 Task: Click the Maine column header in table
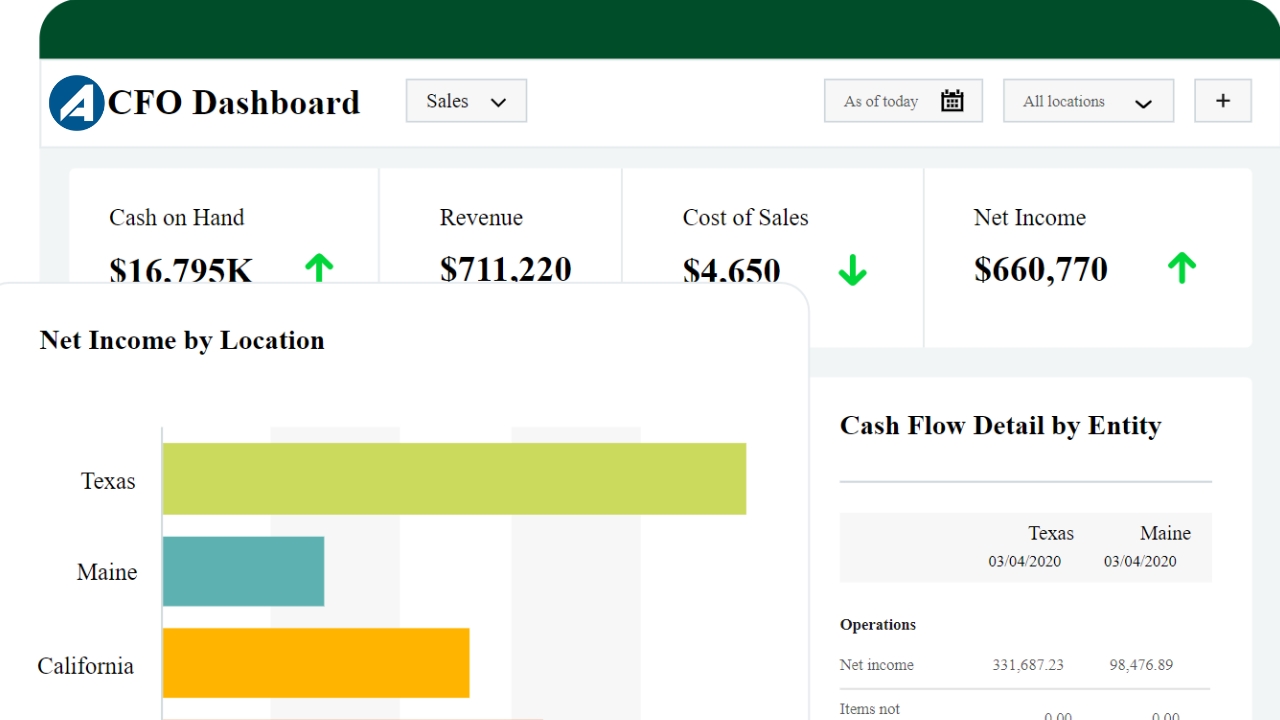tap(1165, 533)
